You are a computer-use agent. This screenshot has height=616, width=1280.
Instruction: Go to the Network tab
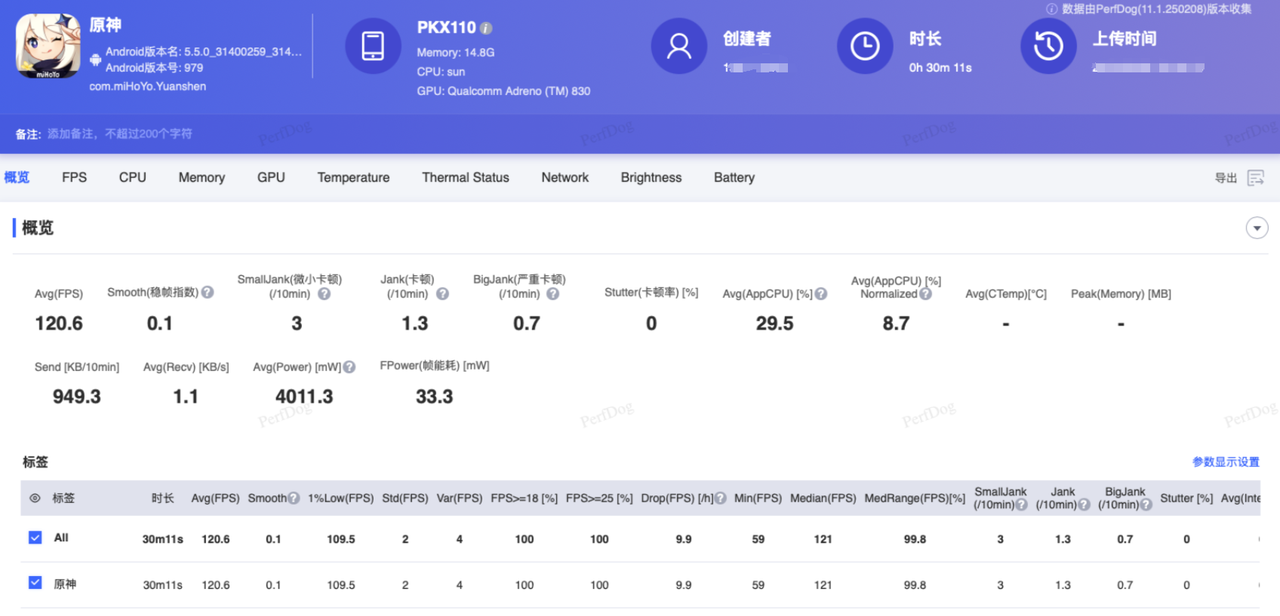pos(565,178)
